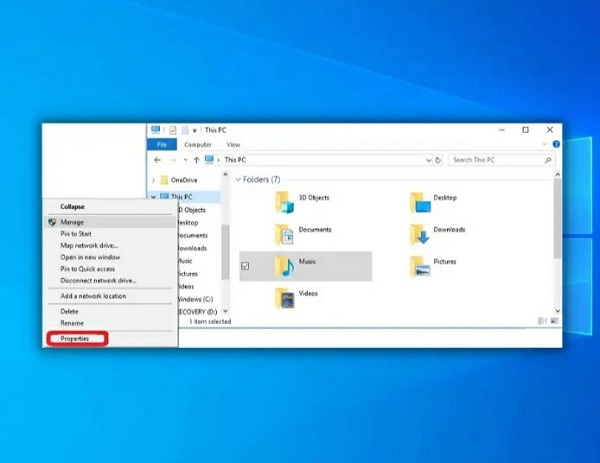
Task: Click the Search This PC field
Action: [502, 160]
